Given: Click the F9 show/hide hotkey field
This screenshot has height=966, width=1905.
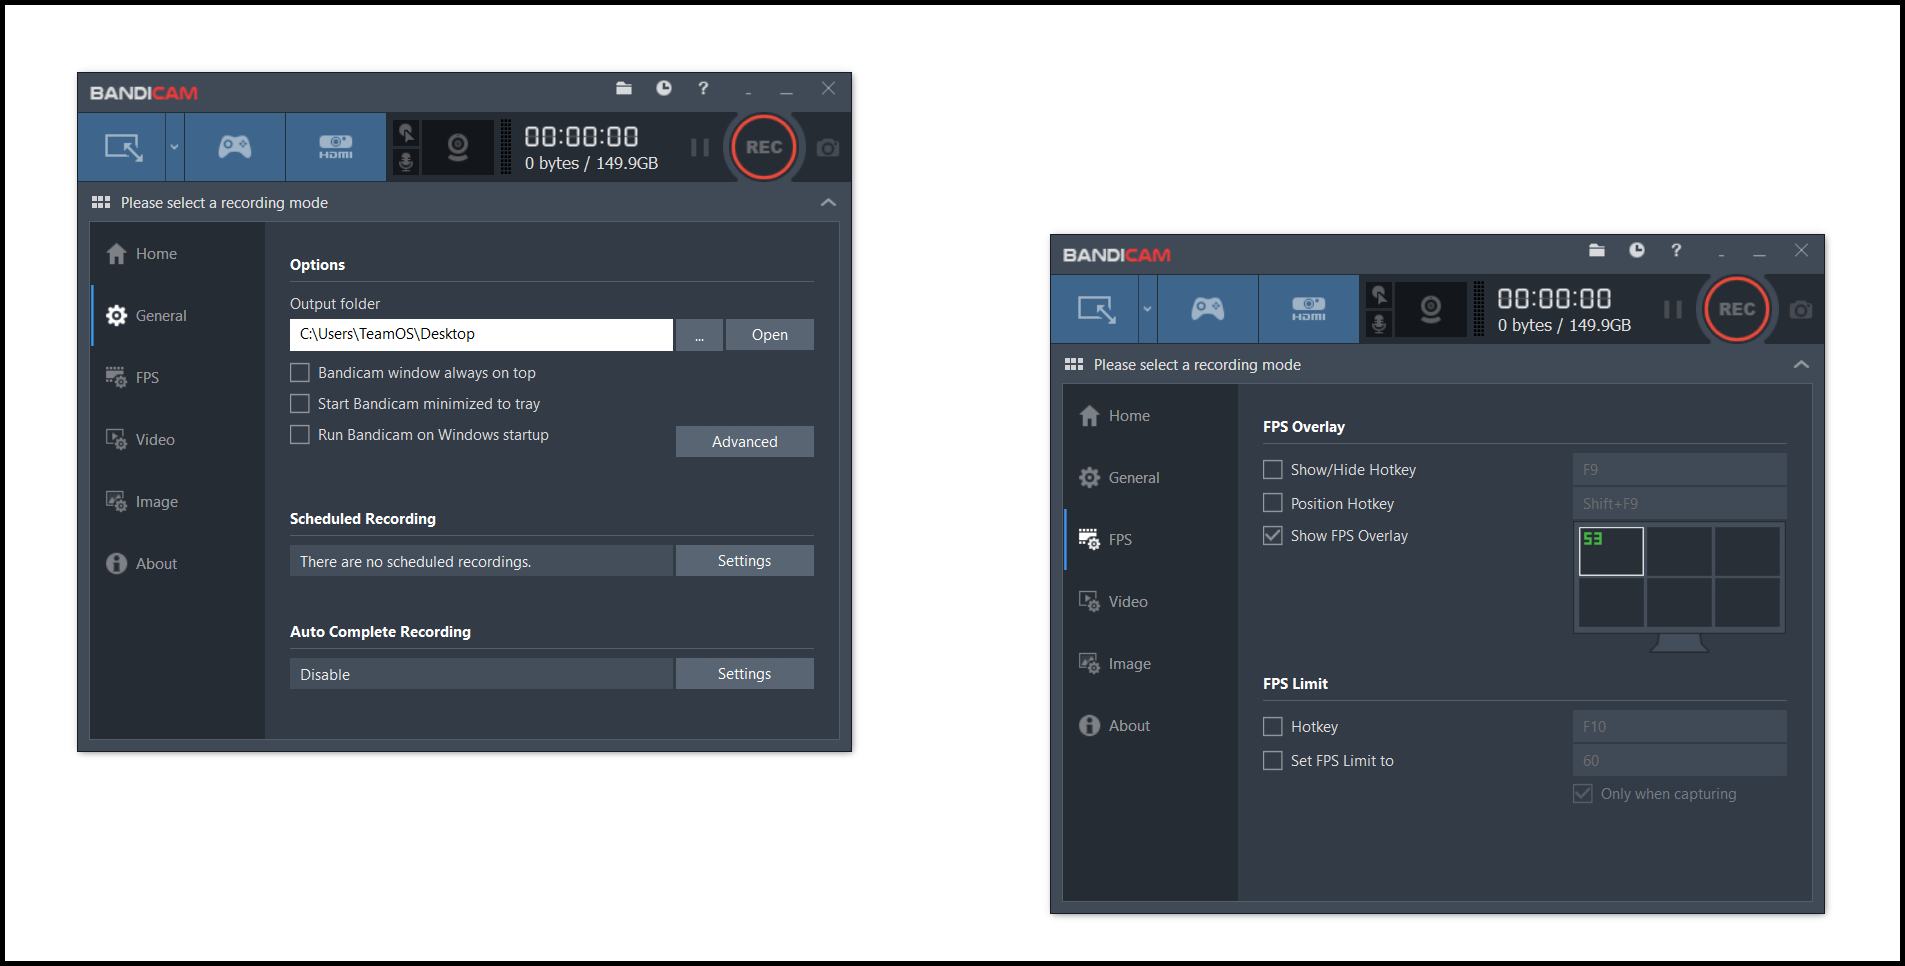Looking at the screenshot, I should tap(1680, 469).
